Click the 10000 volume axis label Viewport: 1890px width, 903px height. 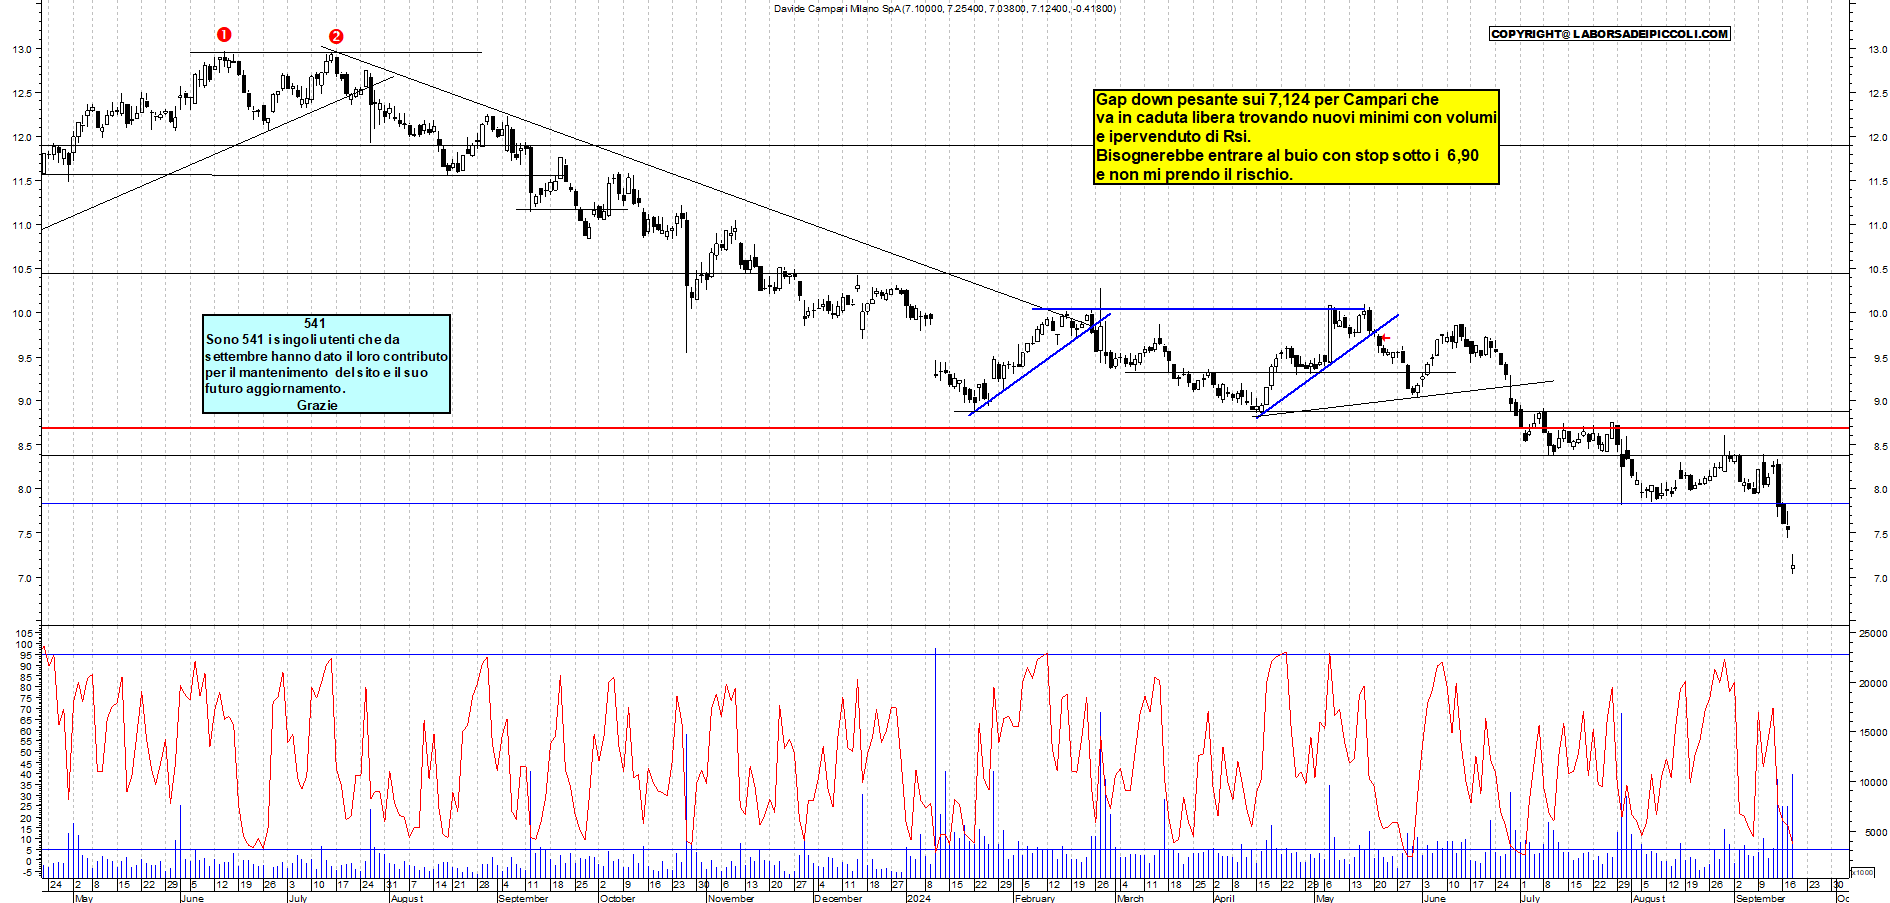point(1873,782)
